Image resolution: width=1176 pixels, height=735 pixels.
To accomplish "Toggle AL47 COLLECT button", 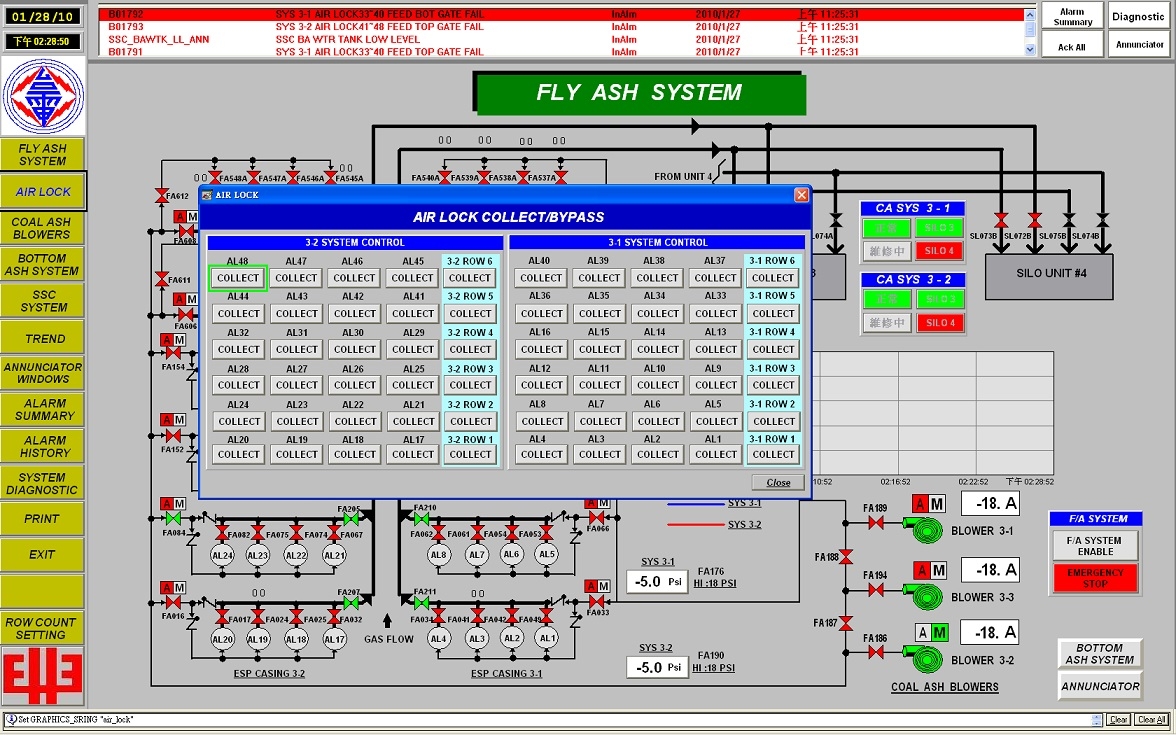I will 296,278.
